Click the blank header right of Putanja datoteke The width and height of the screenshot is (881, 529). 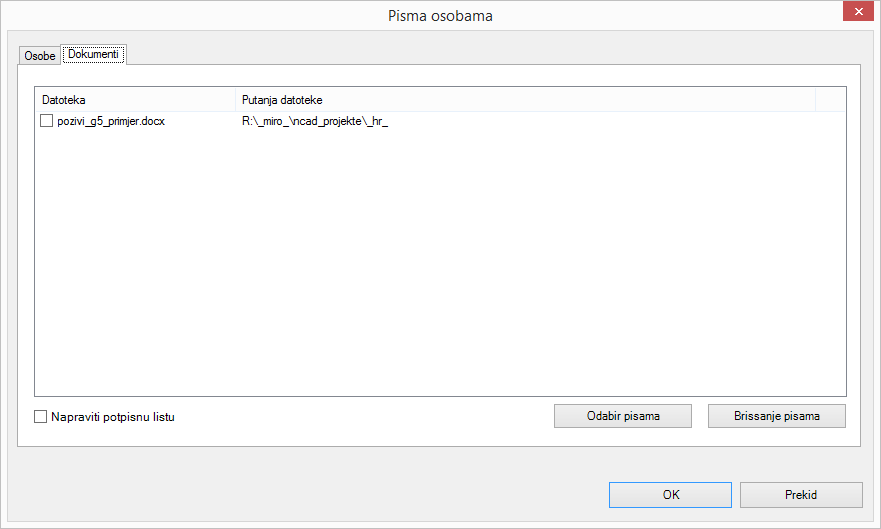pos(830,100)
